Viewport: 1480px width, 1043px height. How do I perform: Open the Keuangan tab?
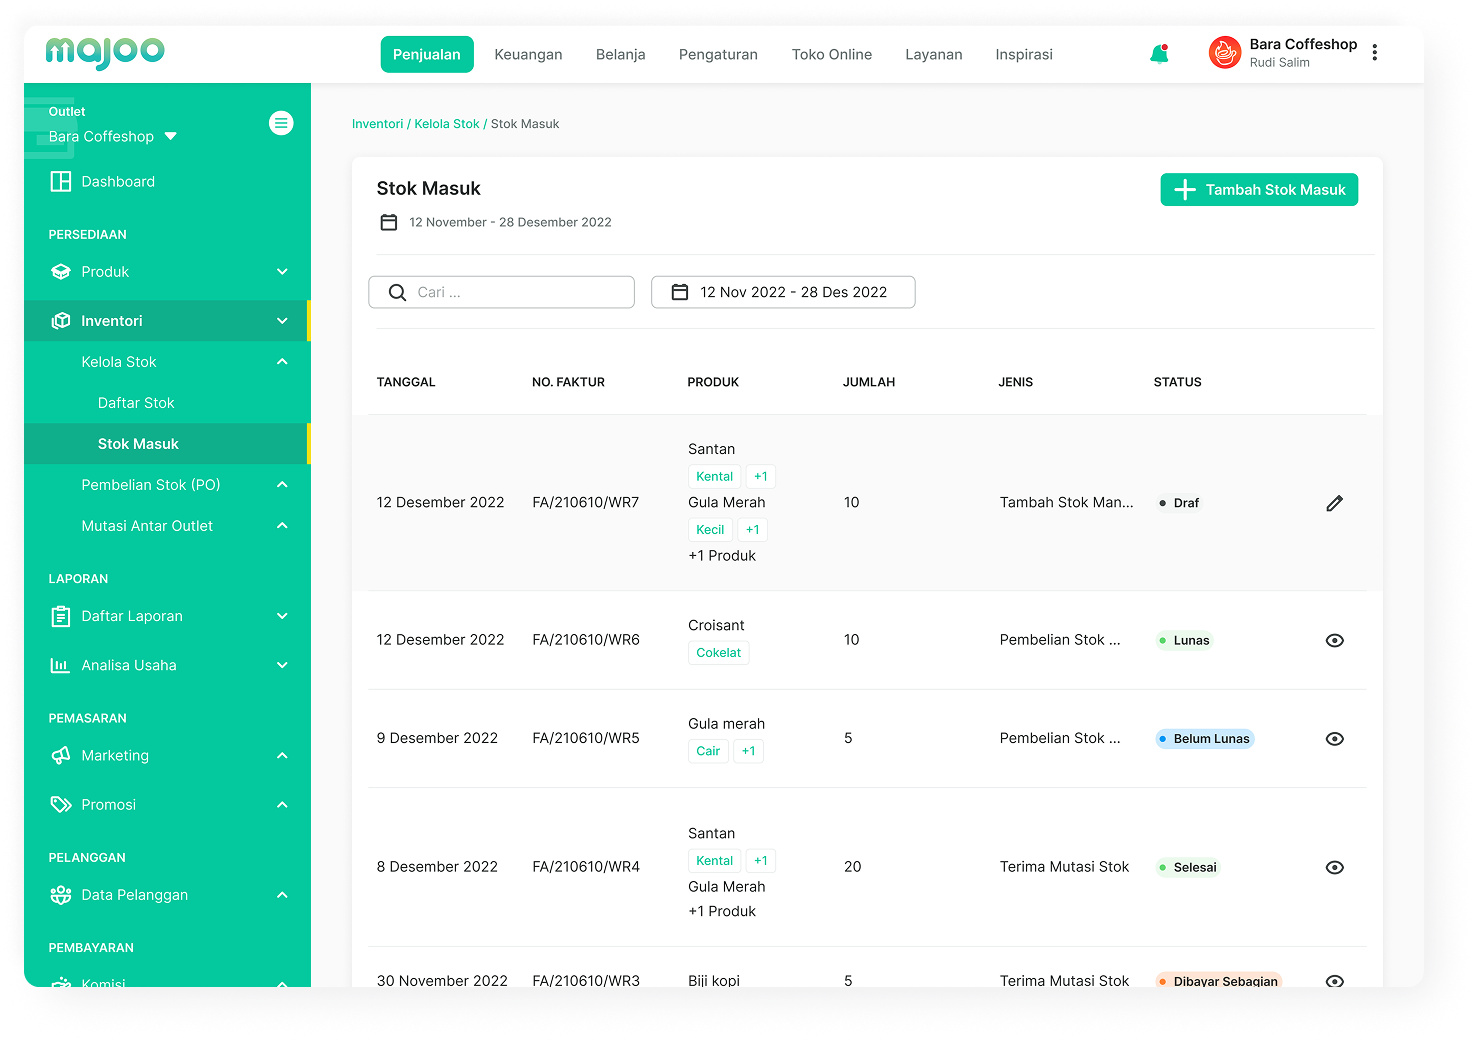pyautogui.click(x=528, y=54)
